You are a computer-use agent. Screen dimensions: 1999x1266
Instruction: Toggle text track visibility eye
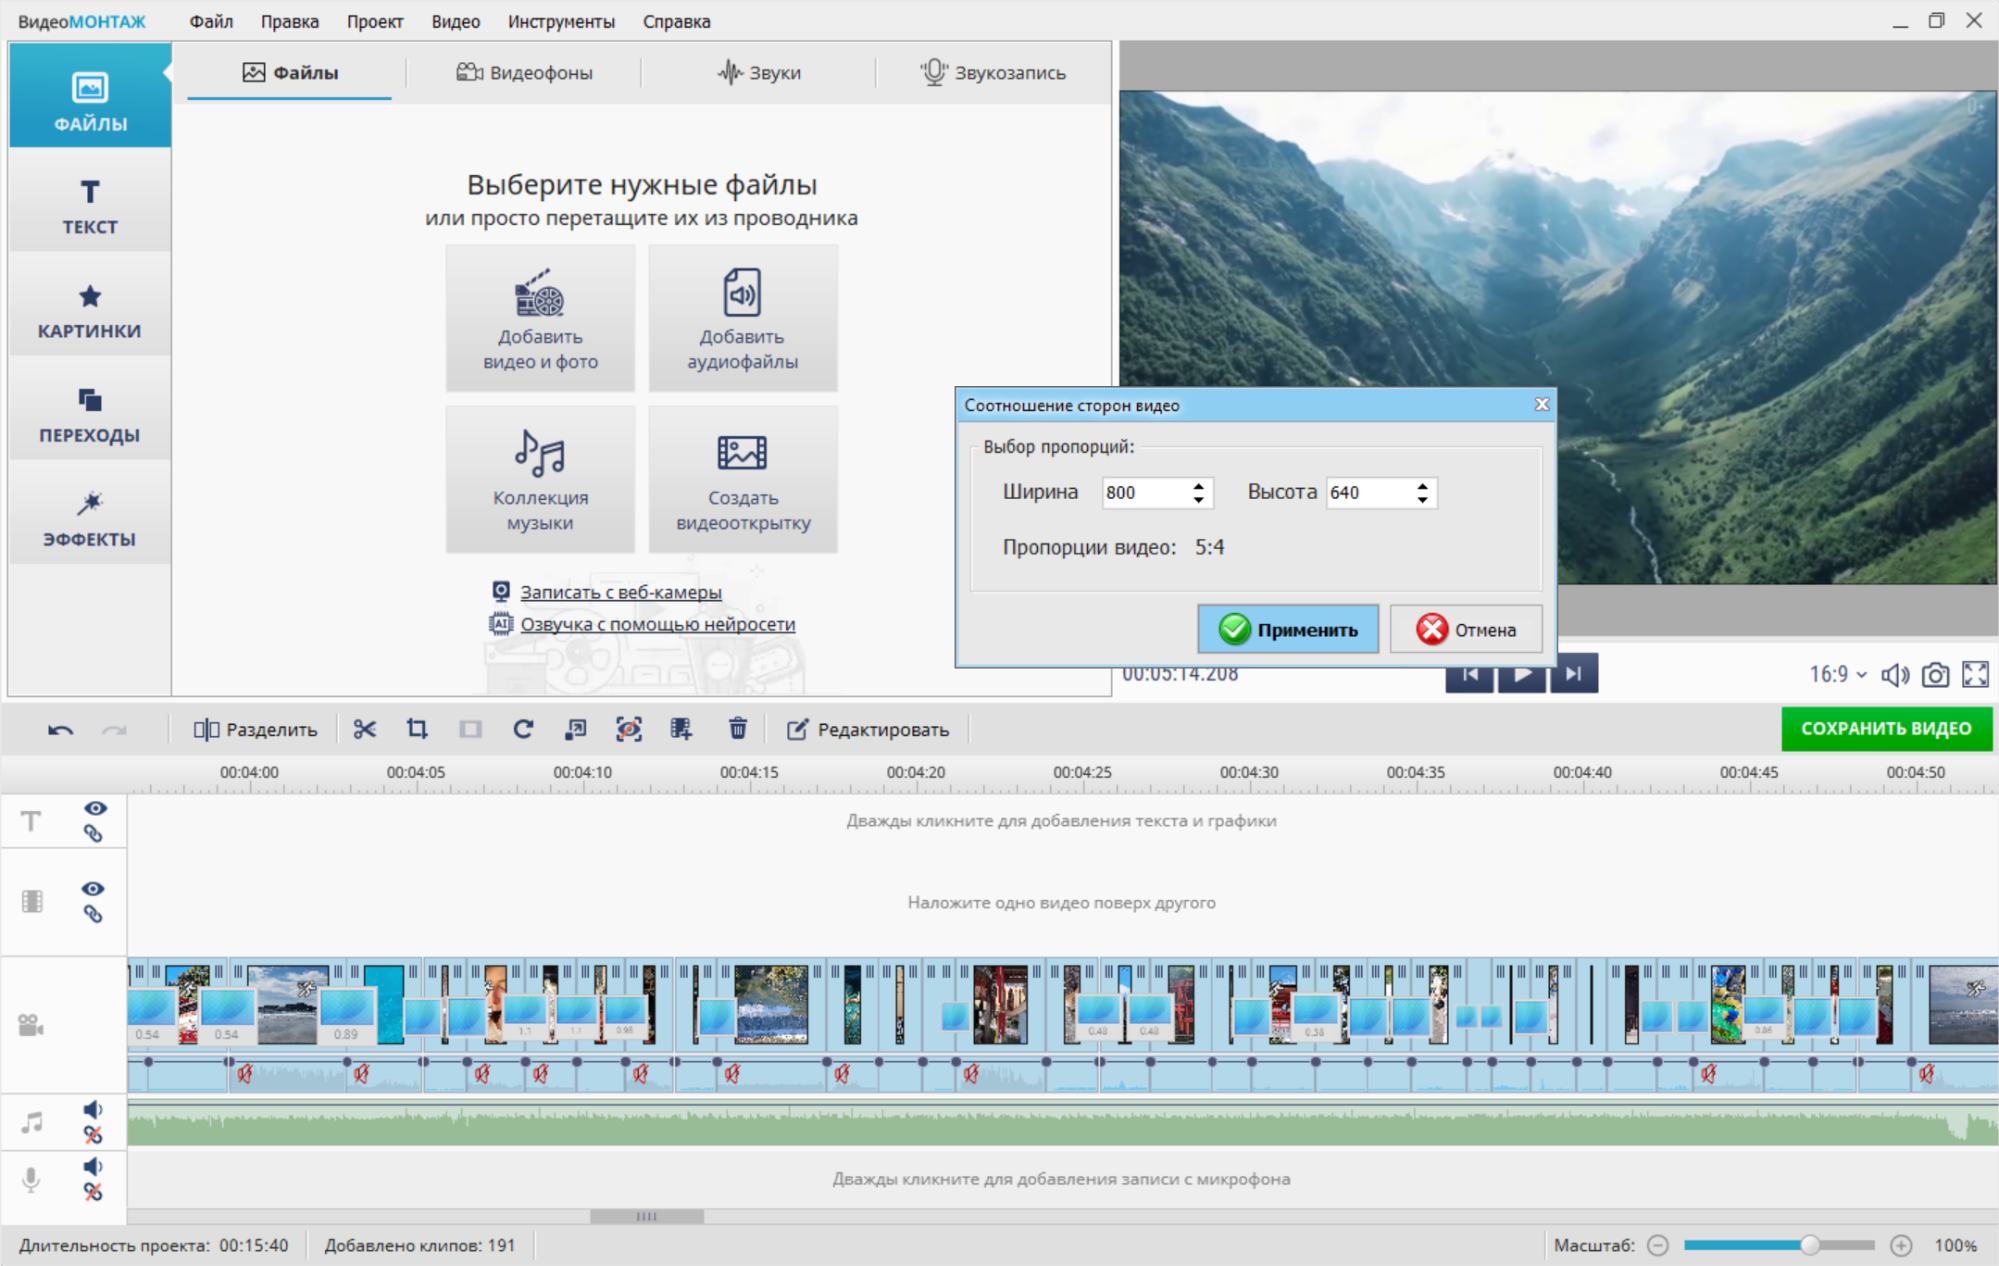pyautogui.click(x=95, y=808)
